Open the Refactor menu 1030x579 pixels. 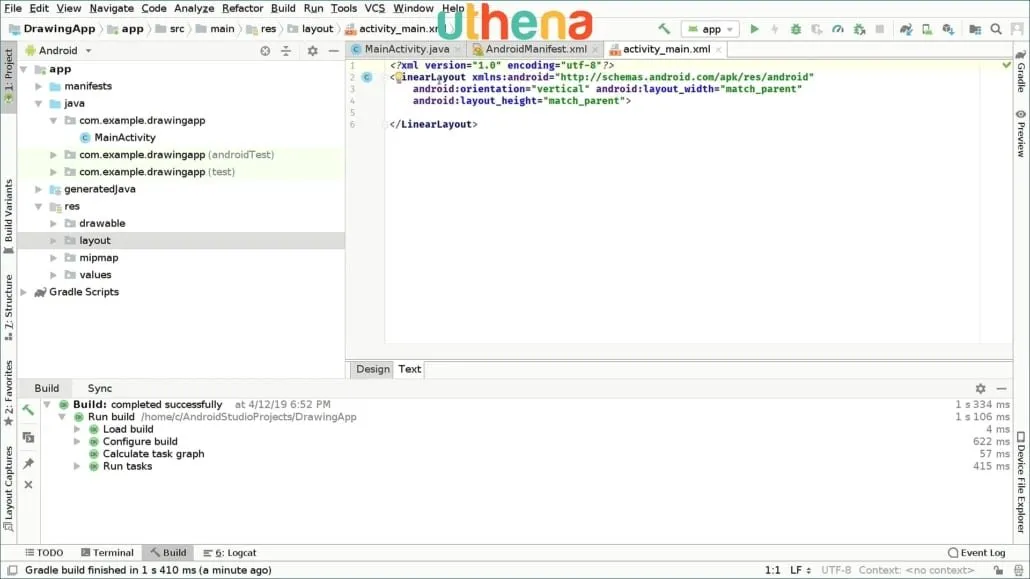pos(242,8)
